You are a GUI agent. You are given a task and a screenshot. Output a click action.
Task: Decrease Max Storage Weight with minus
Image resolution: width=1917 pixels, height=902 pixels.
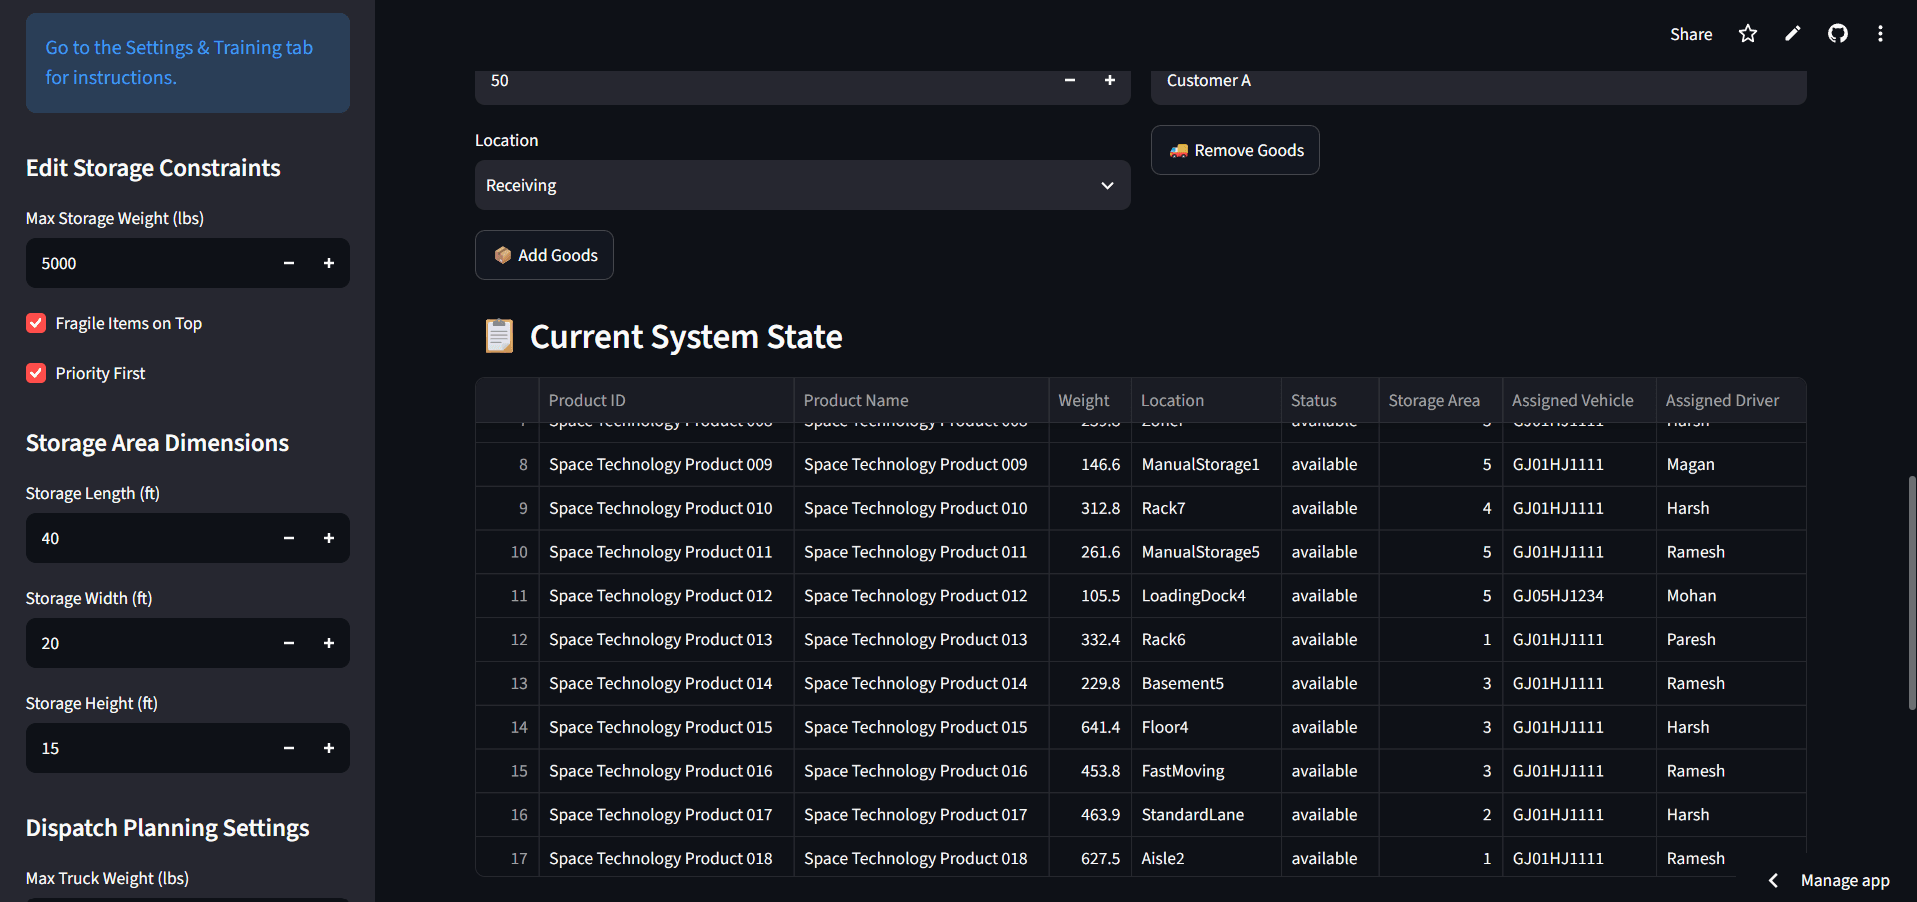(x=289, y=263)
